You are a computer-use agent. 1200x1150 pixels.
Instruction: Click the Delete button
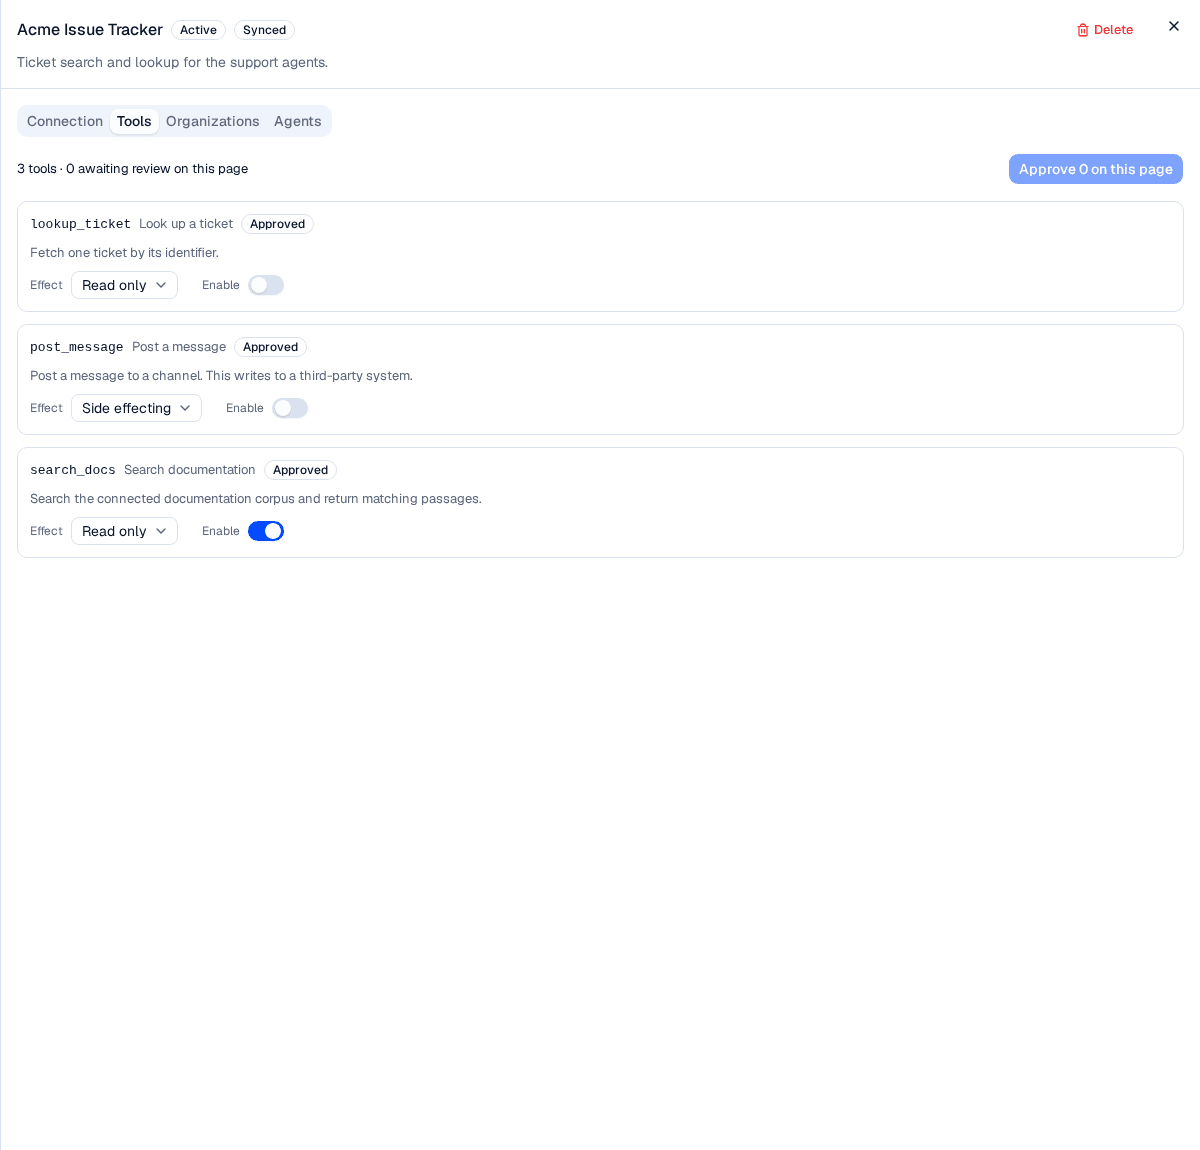[x=1105, y=30]
